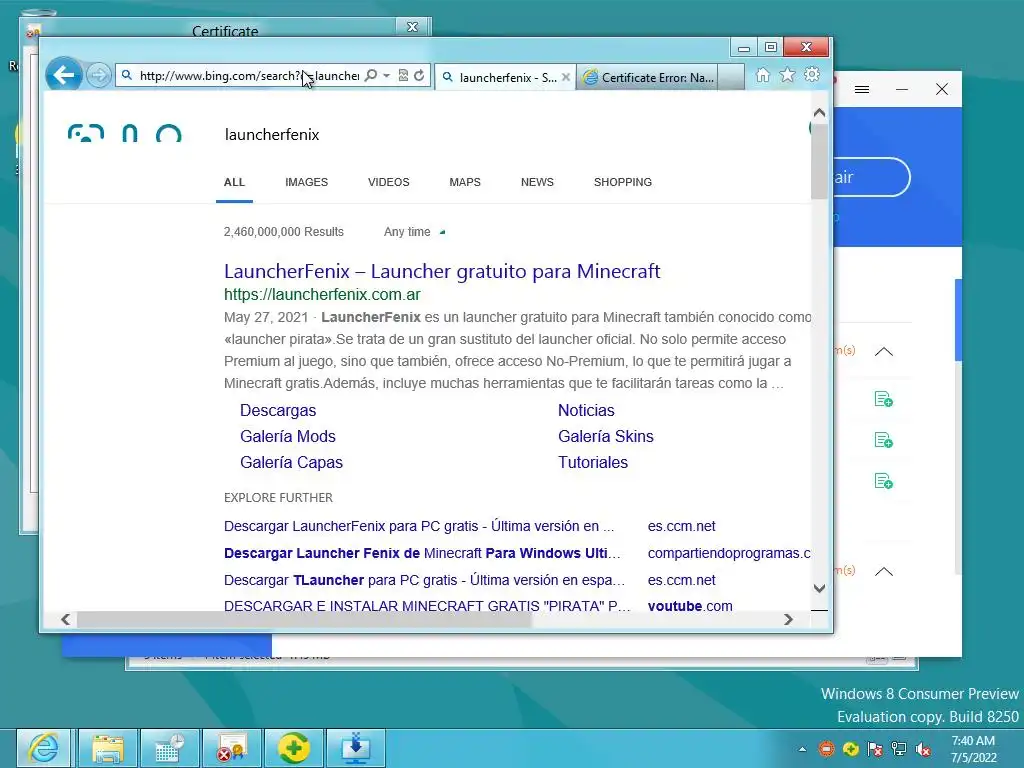
Task: Open the download installer taskbar app
Action: point(355,748)
